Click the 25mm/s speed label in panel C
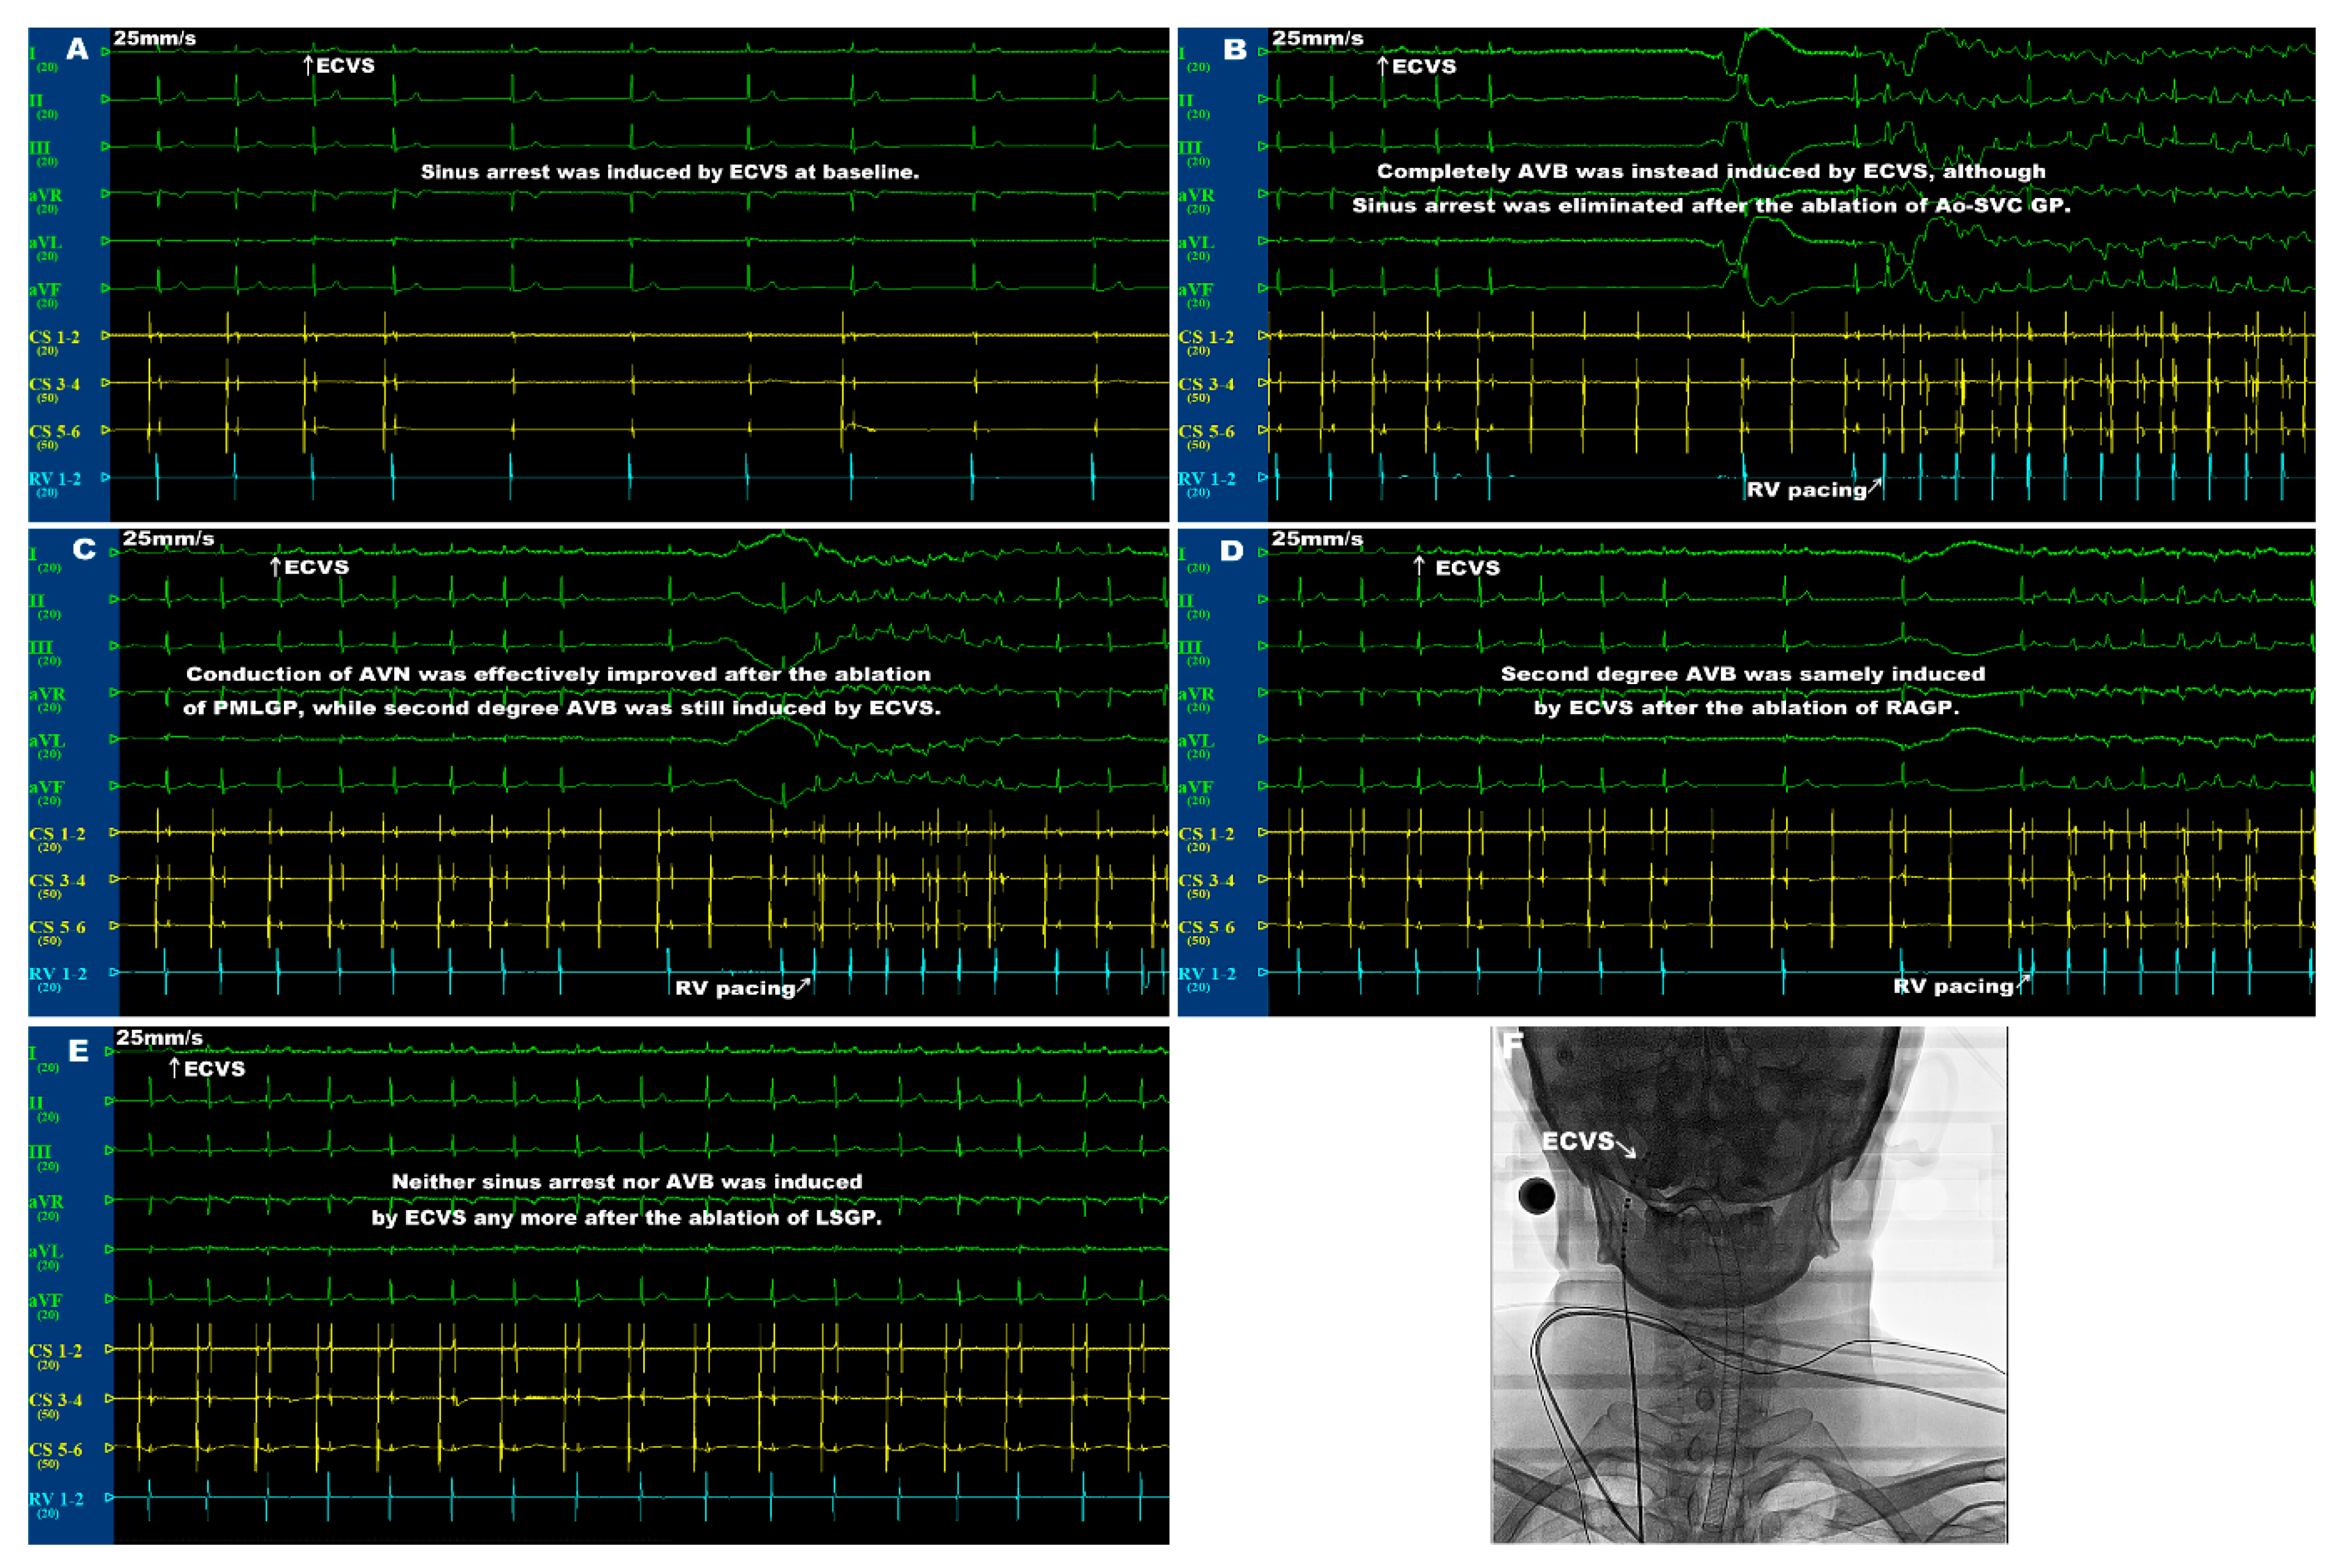Image resolution: width=2347 pixels, height=1568 pixels. tap(168, 539)
